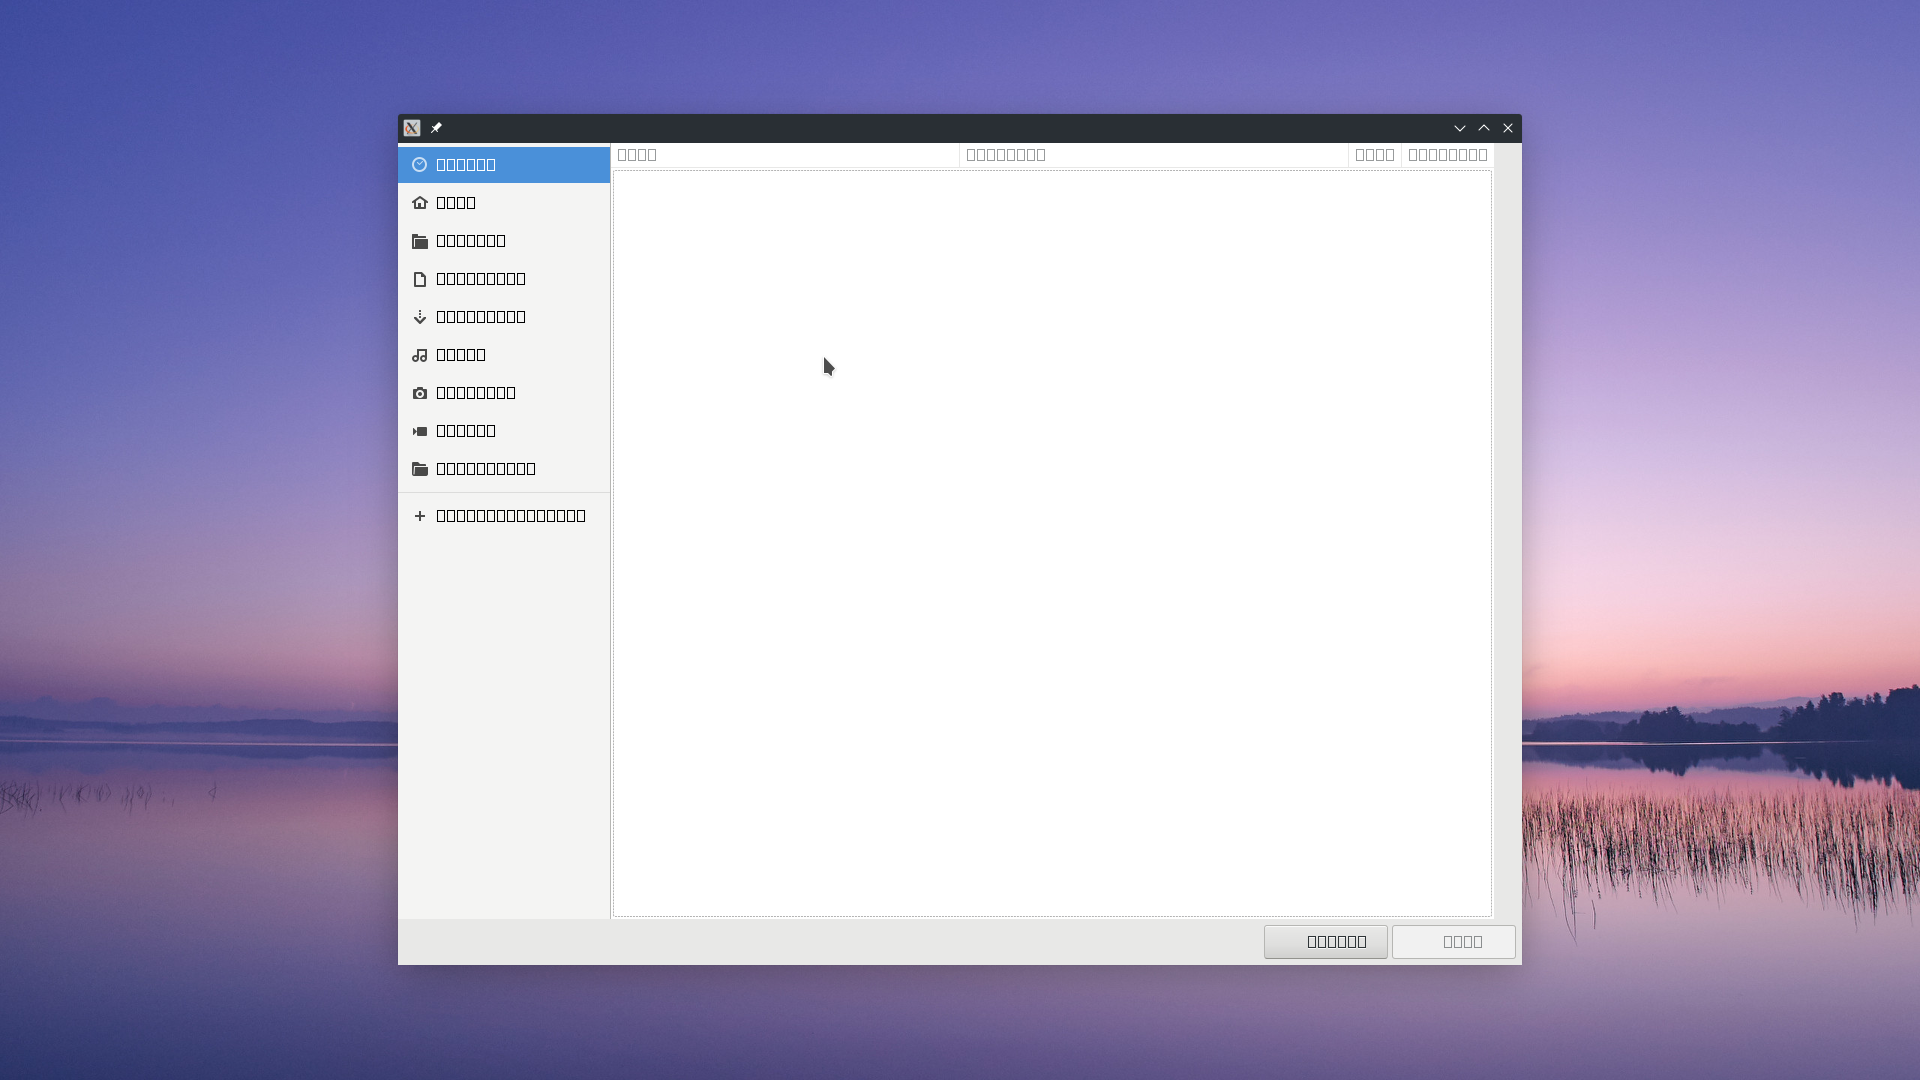Toggle the pin icon in title bar
The height and width of the screenshot is (1080, 1920).
(437, 127)
